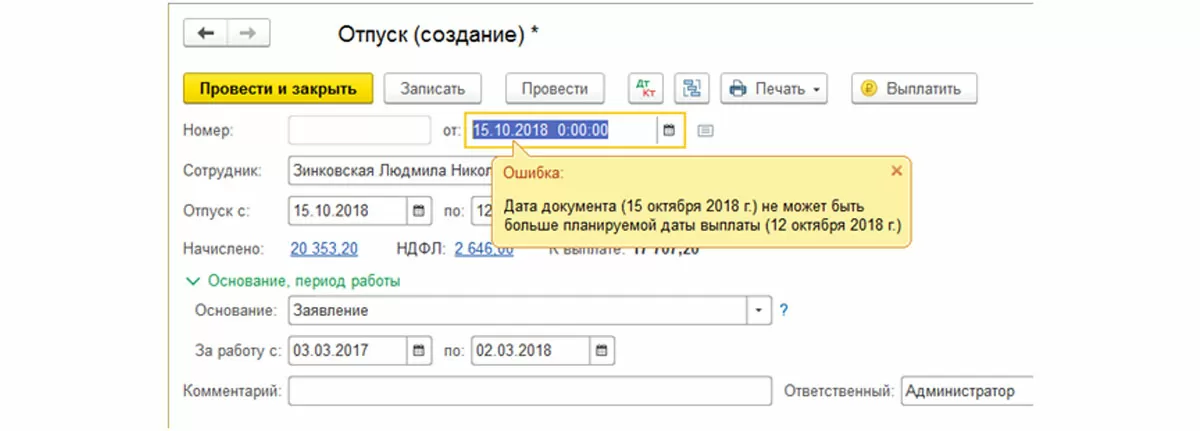The height and width of the screenshot is (431, 1200).
Task: Click the Провести button
Action: (555, 88)
